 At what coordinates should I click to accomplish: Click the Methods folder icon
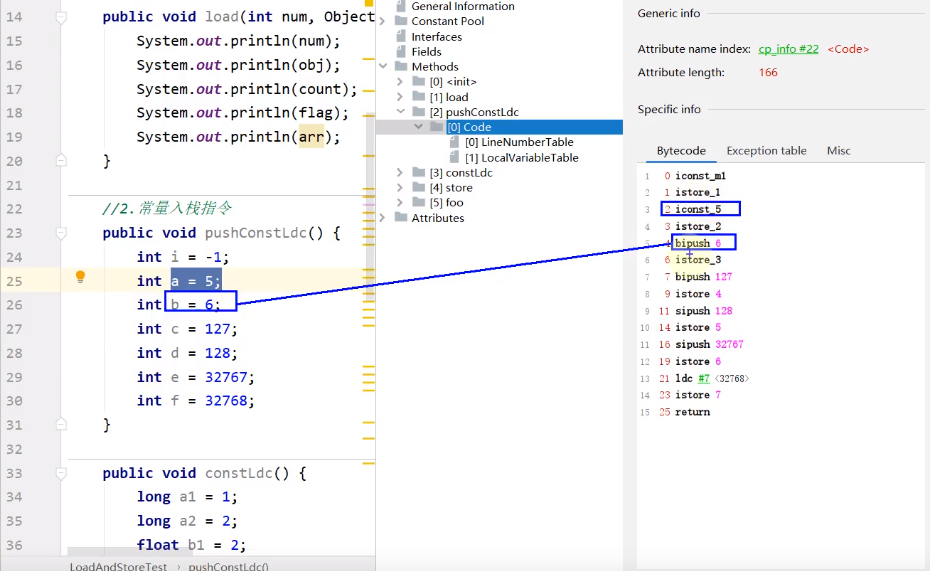[401, 66]
